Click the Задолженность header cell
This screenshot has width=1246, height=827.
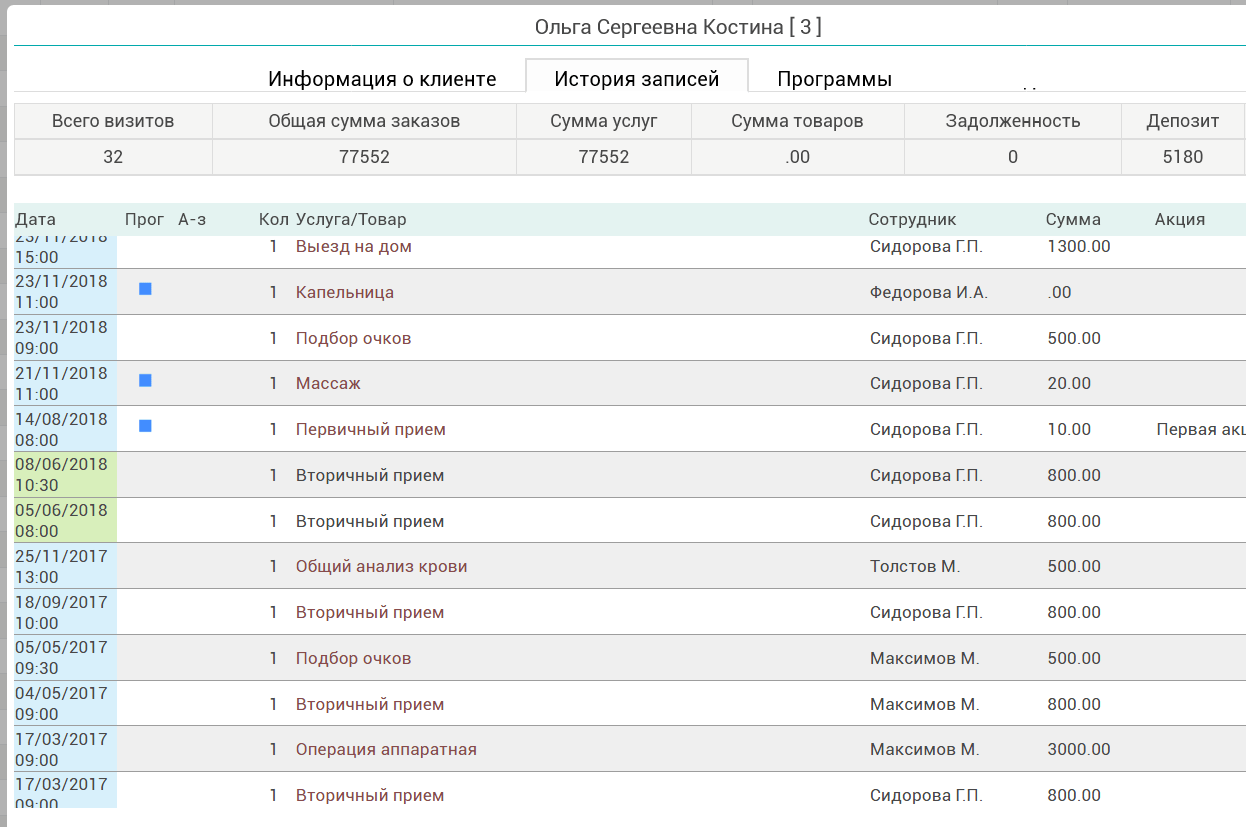pyautogui.click(x=1013, y=121)
